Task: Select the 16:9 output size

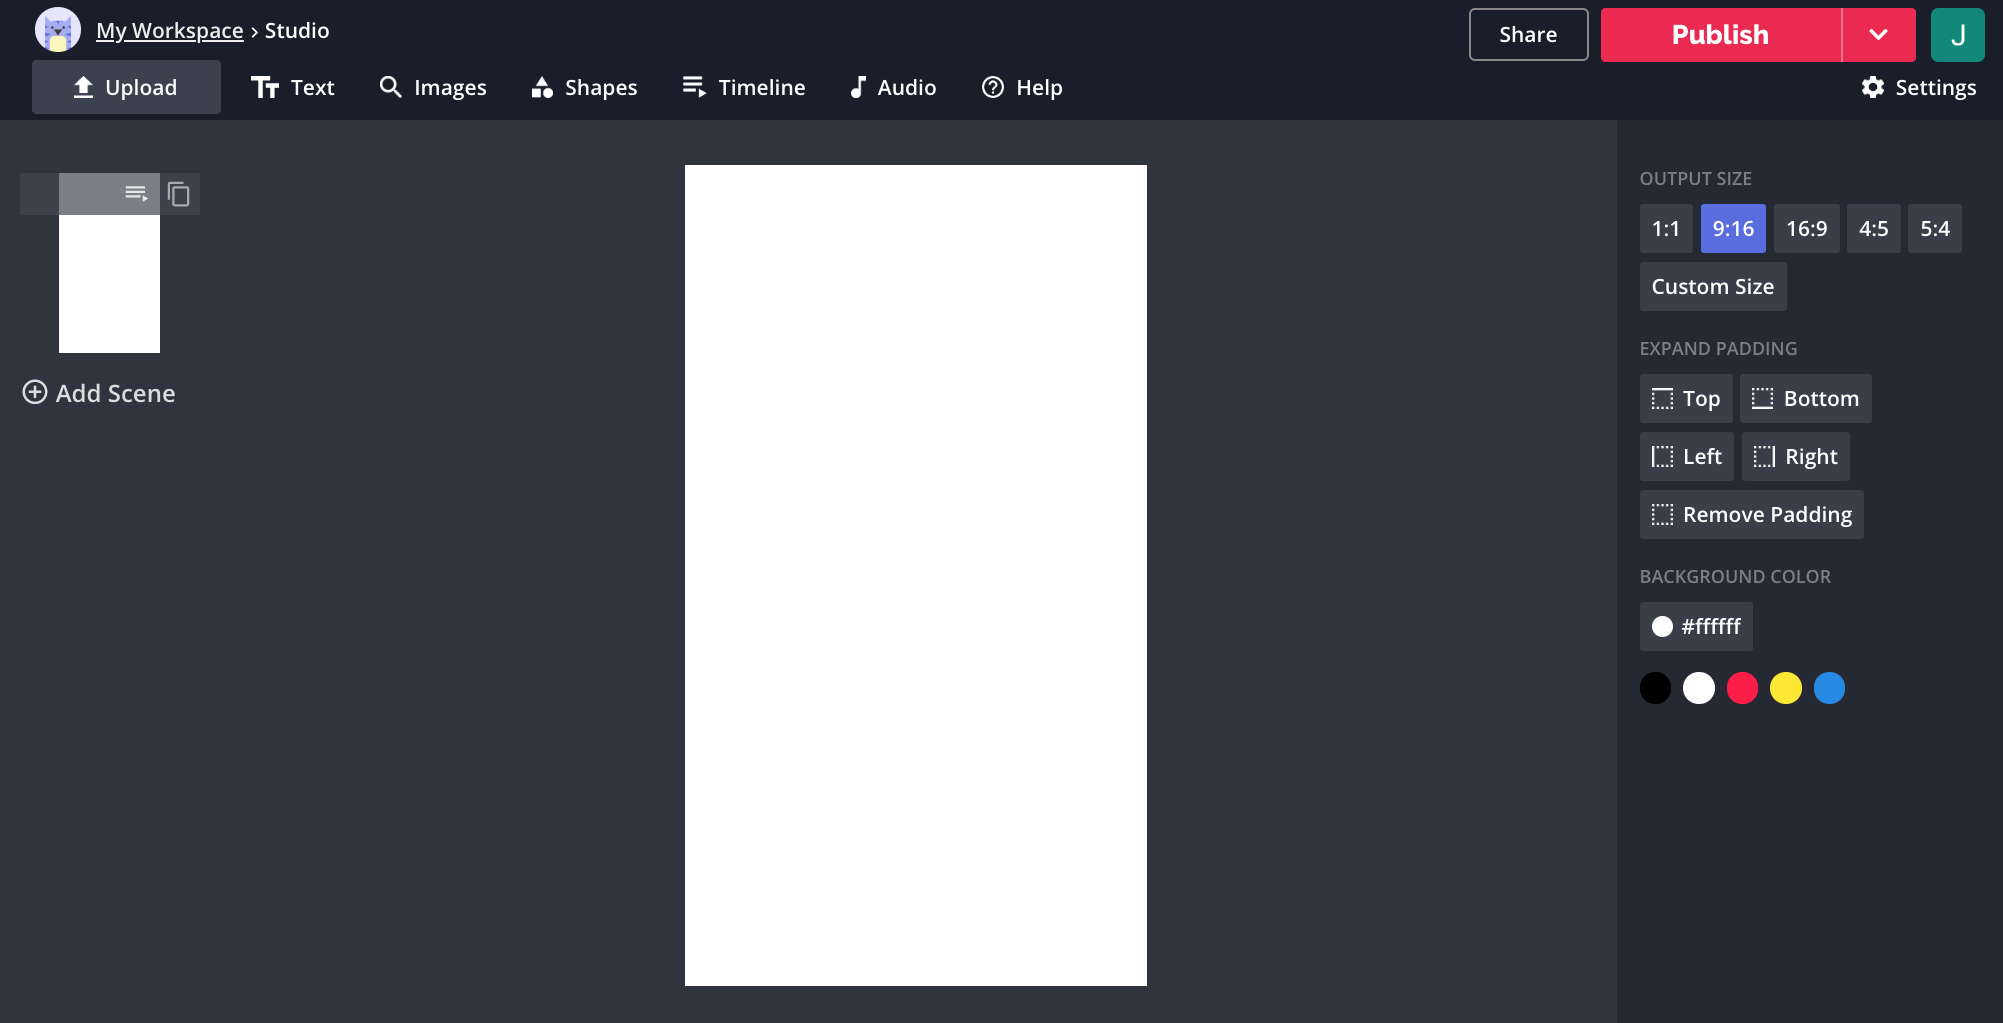Action: [x=1806, y=229]
